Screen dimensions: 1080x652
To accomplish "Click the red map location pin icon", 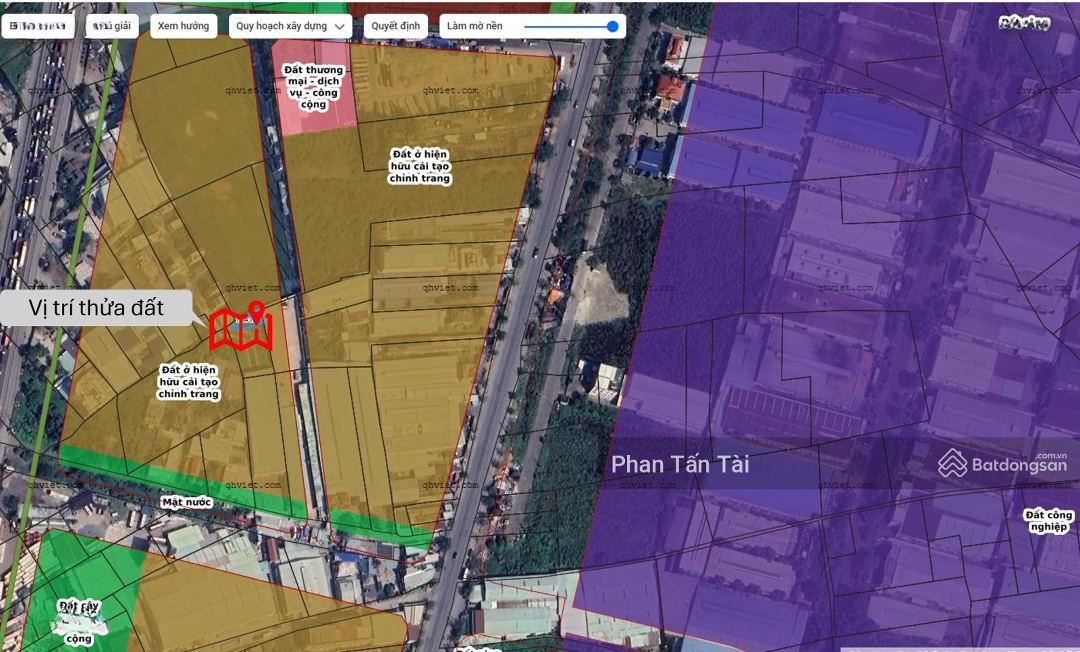I will [x=255, y=311].
